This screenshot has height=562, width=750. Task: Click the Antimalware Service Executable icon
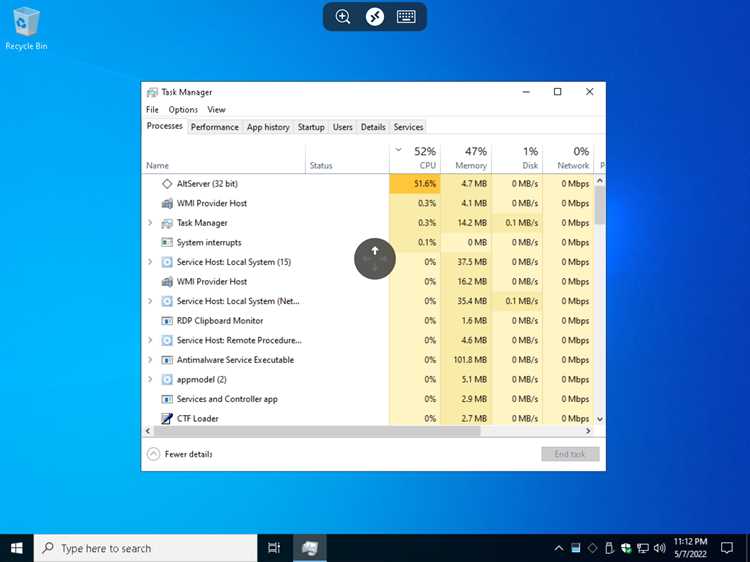tap(166, 360)
